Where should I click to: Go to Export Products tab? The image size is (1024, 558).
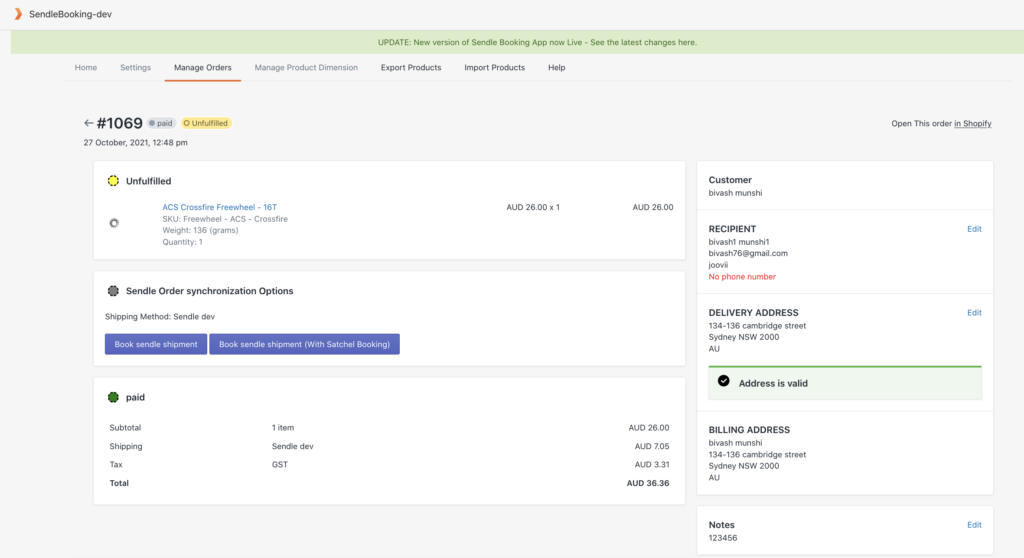click(411, 68)
